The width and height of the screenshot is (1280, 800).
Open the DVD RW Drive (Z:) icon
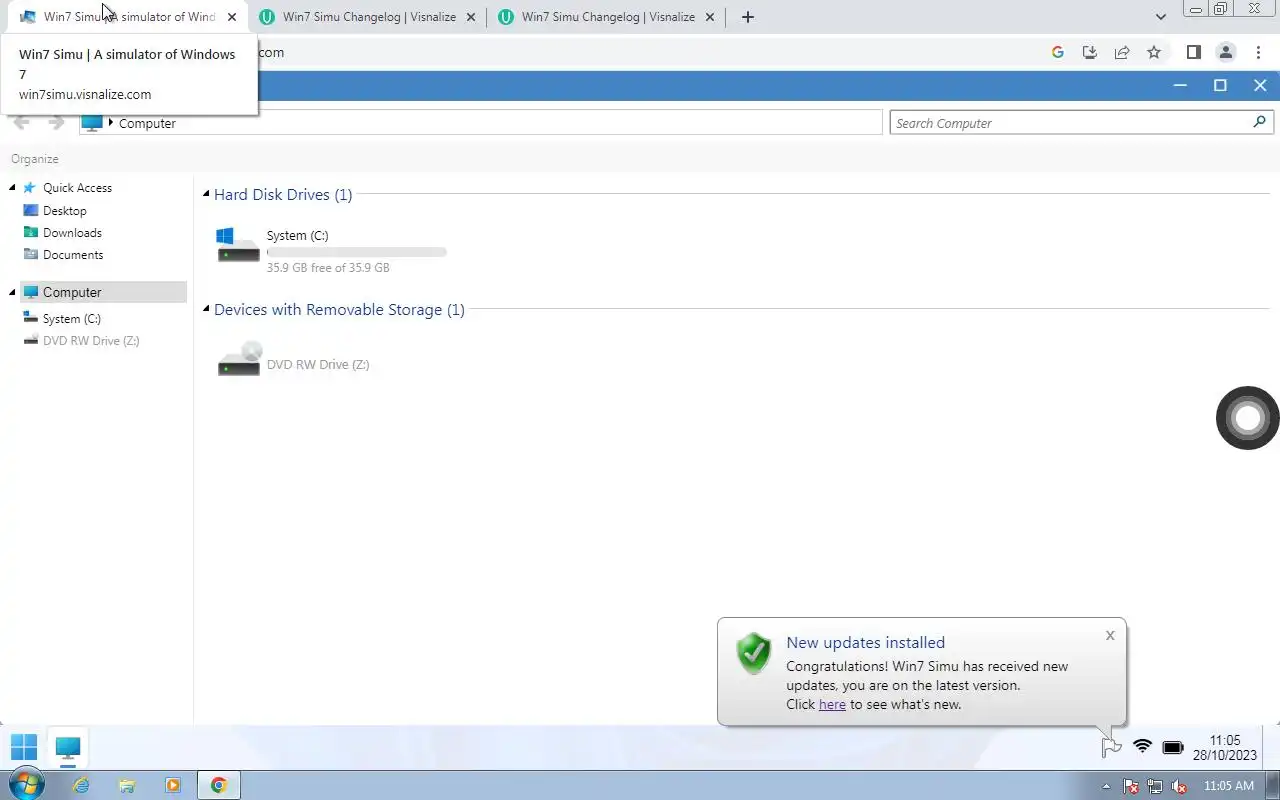(238, 359)
